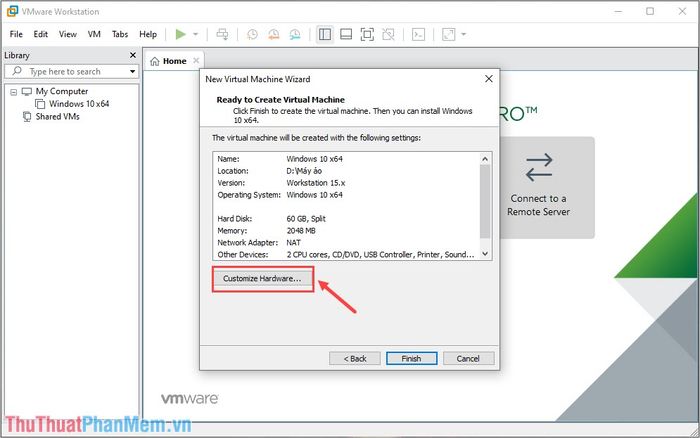Viewport: 700px width, 438px height.
Task: Click the console view toolbar icon
Action: click(418, 34)
